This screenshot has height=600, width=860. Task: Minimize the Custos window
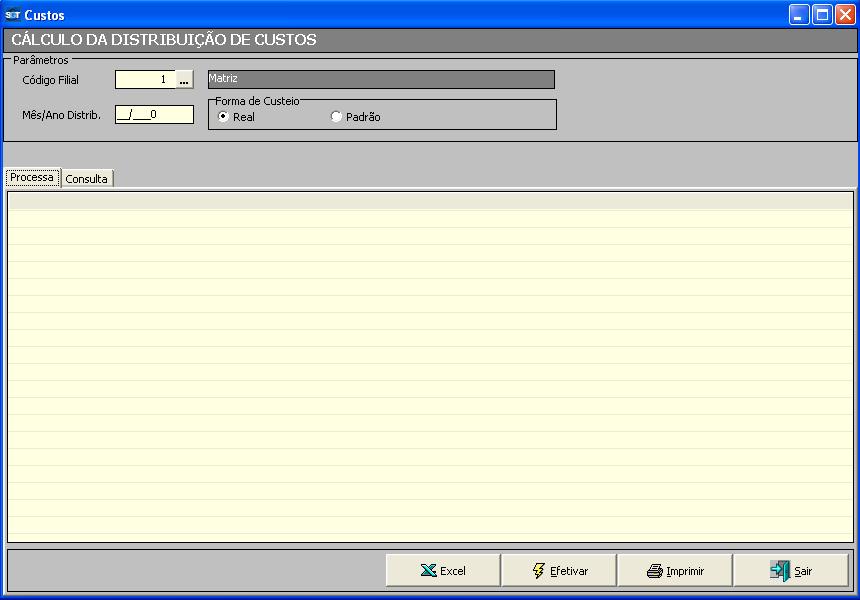[x=798, y=15]
